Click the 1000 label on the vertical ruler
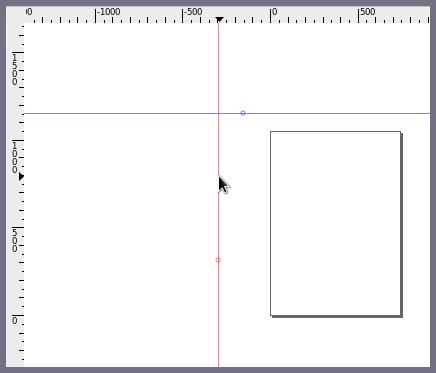Screen dimensions: 436x373 [15, 158]
